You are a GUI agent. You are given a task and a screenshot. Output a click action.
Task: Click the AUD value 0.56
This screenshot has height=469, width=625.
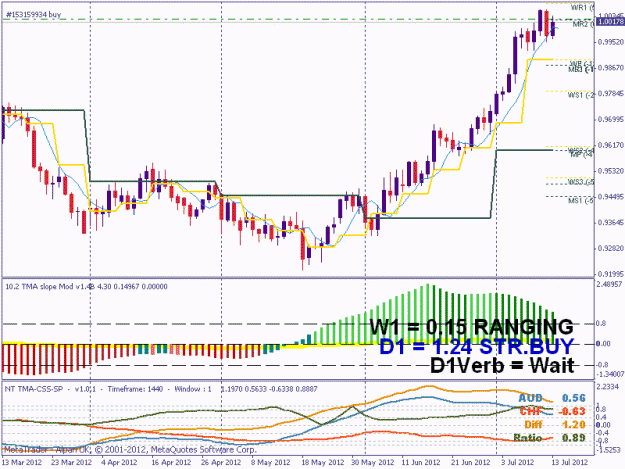point(574,398)
